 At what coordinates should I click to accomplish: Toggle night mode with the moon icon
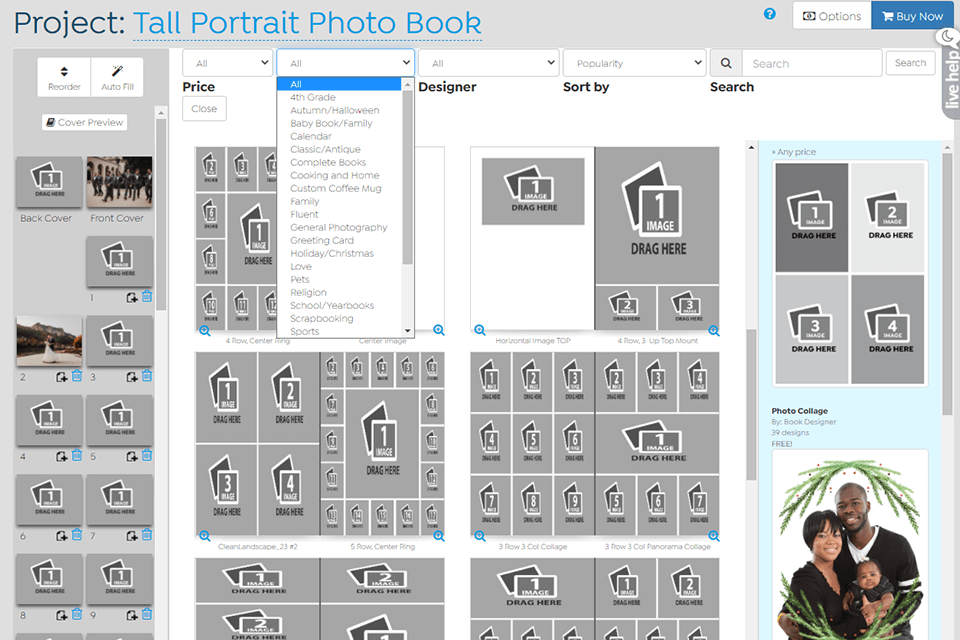tap(947, 35)
